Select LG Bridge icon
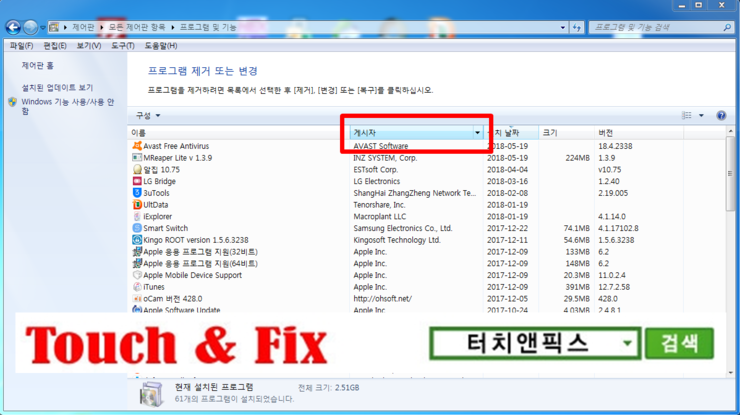This screenshot has width=740, height=415. [x=137, y=181]
